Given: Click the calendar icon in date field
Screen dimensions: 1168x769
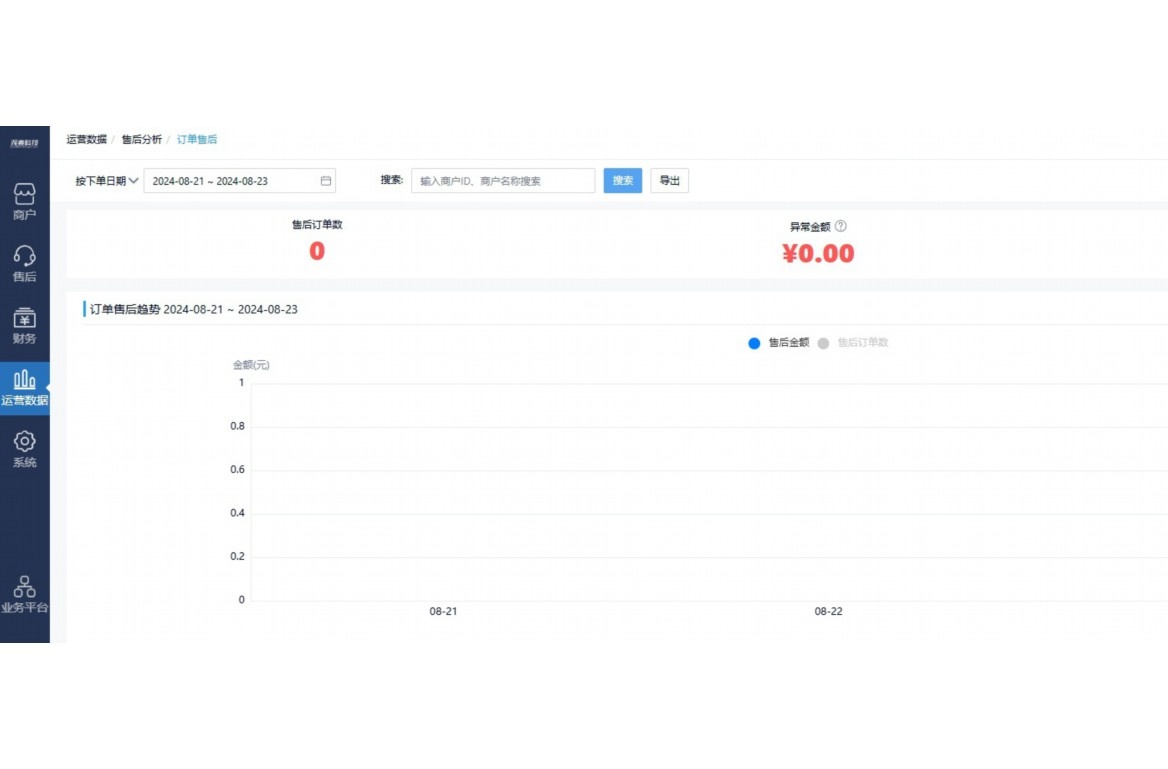Looking at the screenshot, I should pos(325,181).
